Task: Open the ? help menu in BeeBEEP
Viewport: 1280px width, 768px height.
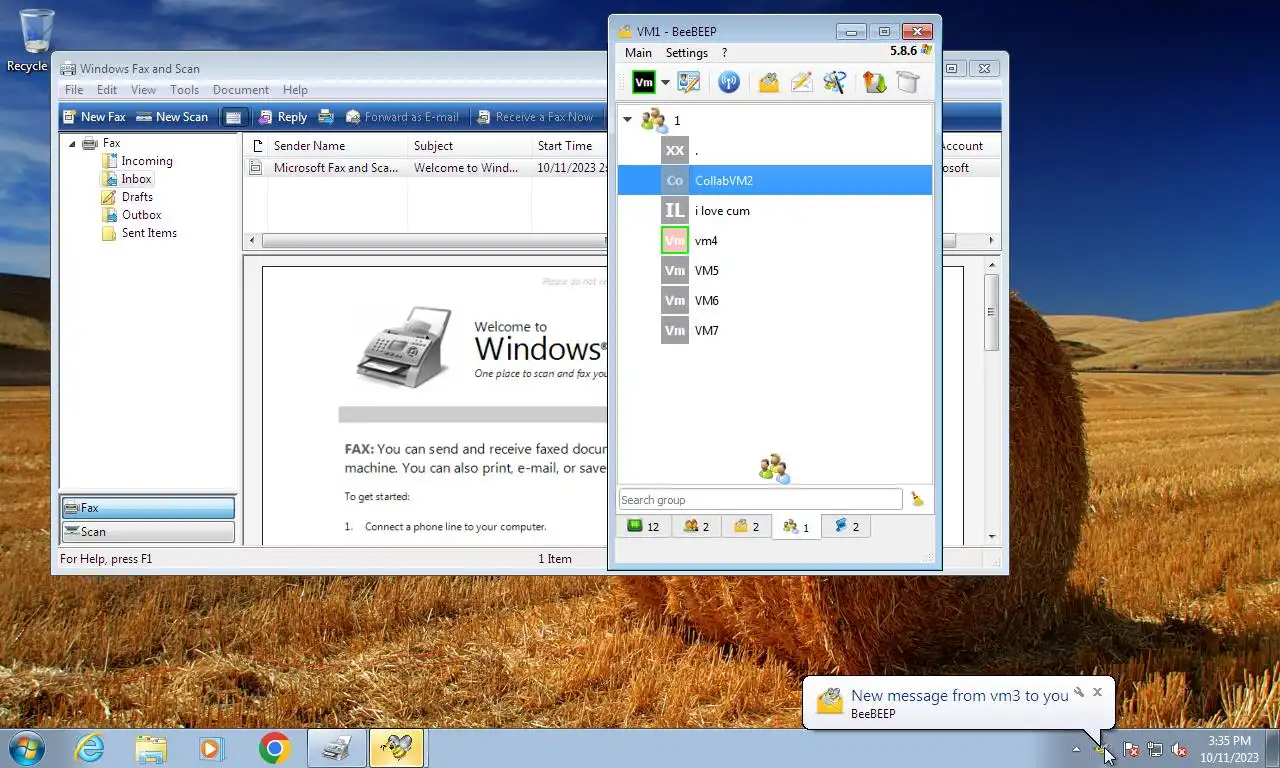Action: pos(724,52)
